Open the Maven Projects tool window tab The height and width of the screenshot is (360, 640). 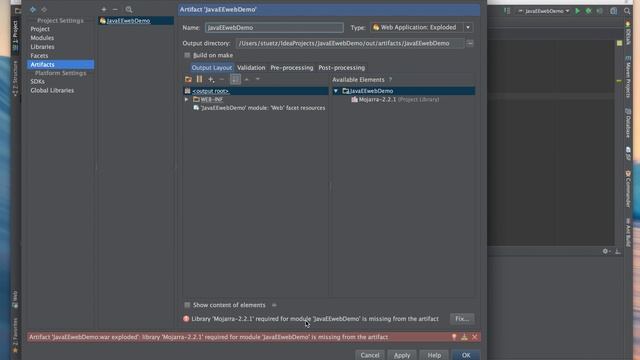pos(628,77)
